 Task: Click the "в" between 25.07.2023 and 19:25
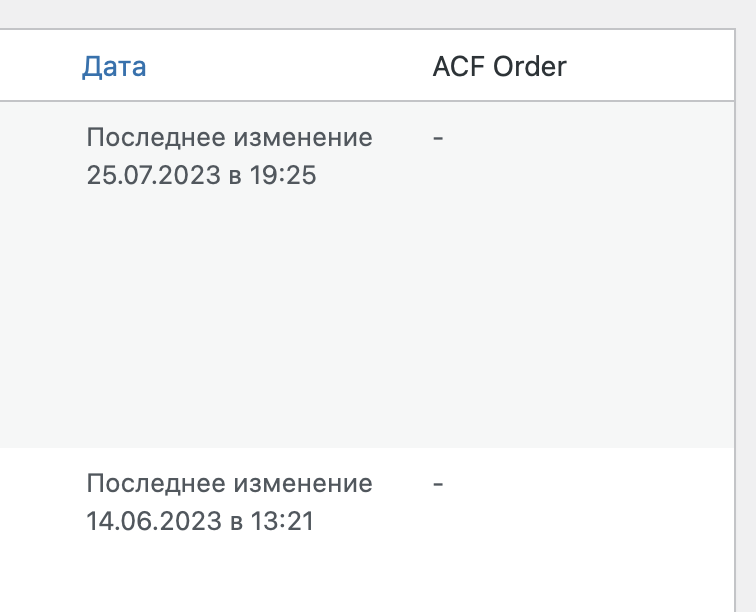235,176
